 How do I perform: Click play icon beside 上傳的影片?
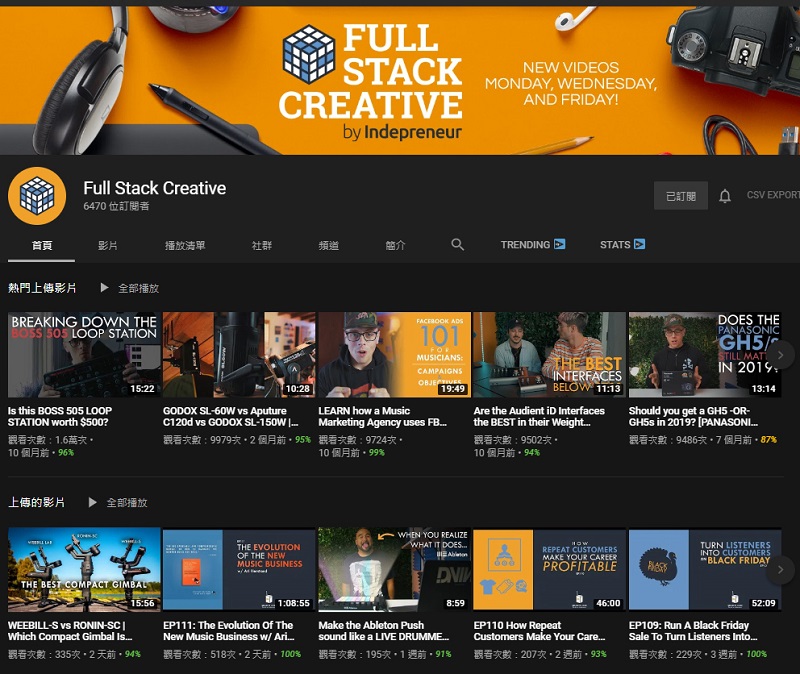(x=93, y=502)
